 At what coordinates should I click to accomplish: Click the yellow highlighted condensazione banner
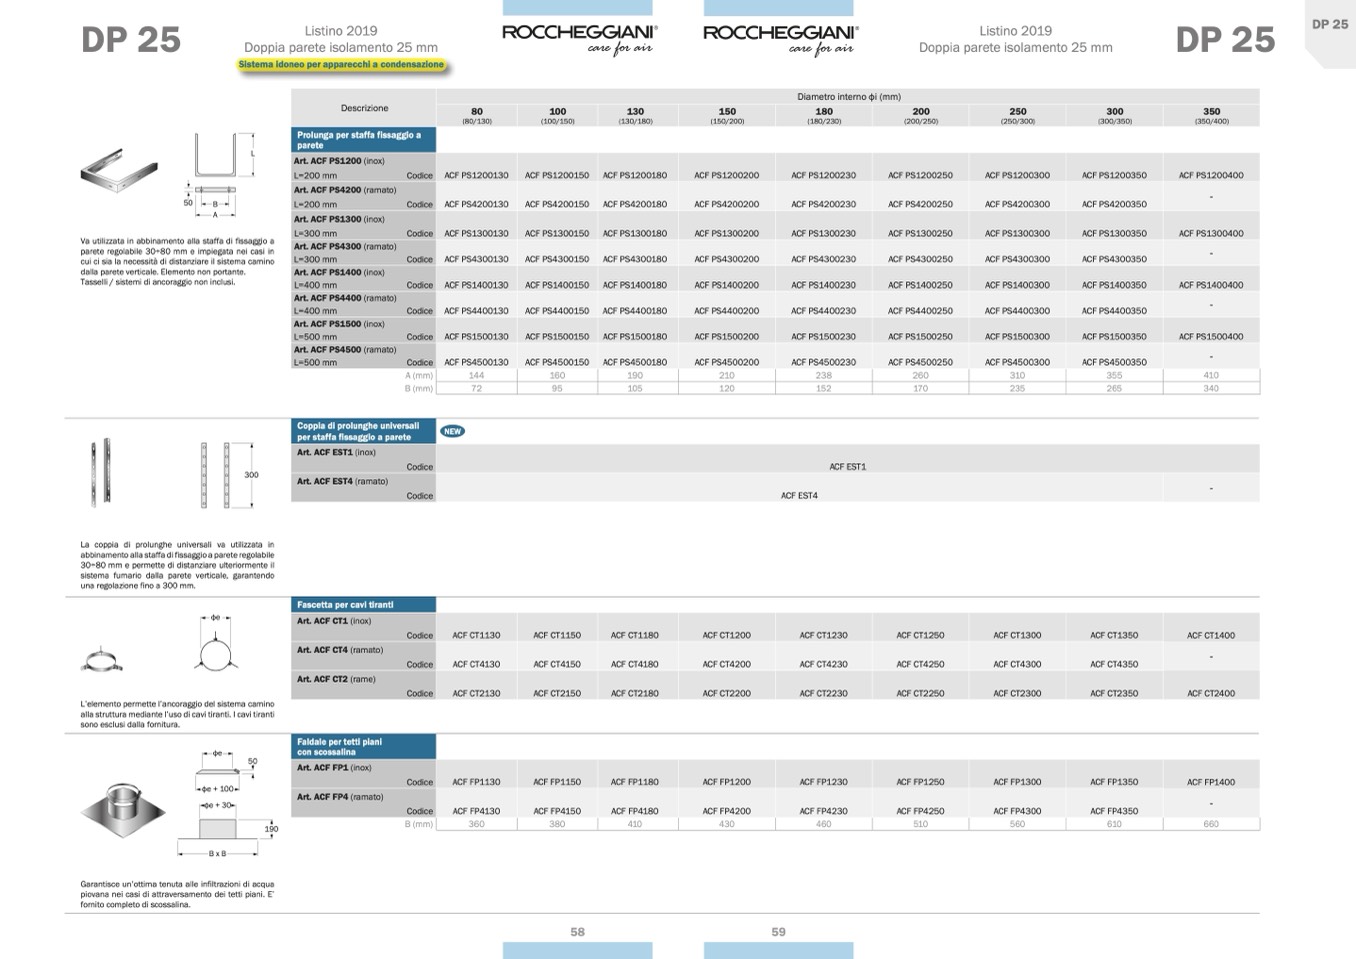[341, 65]
